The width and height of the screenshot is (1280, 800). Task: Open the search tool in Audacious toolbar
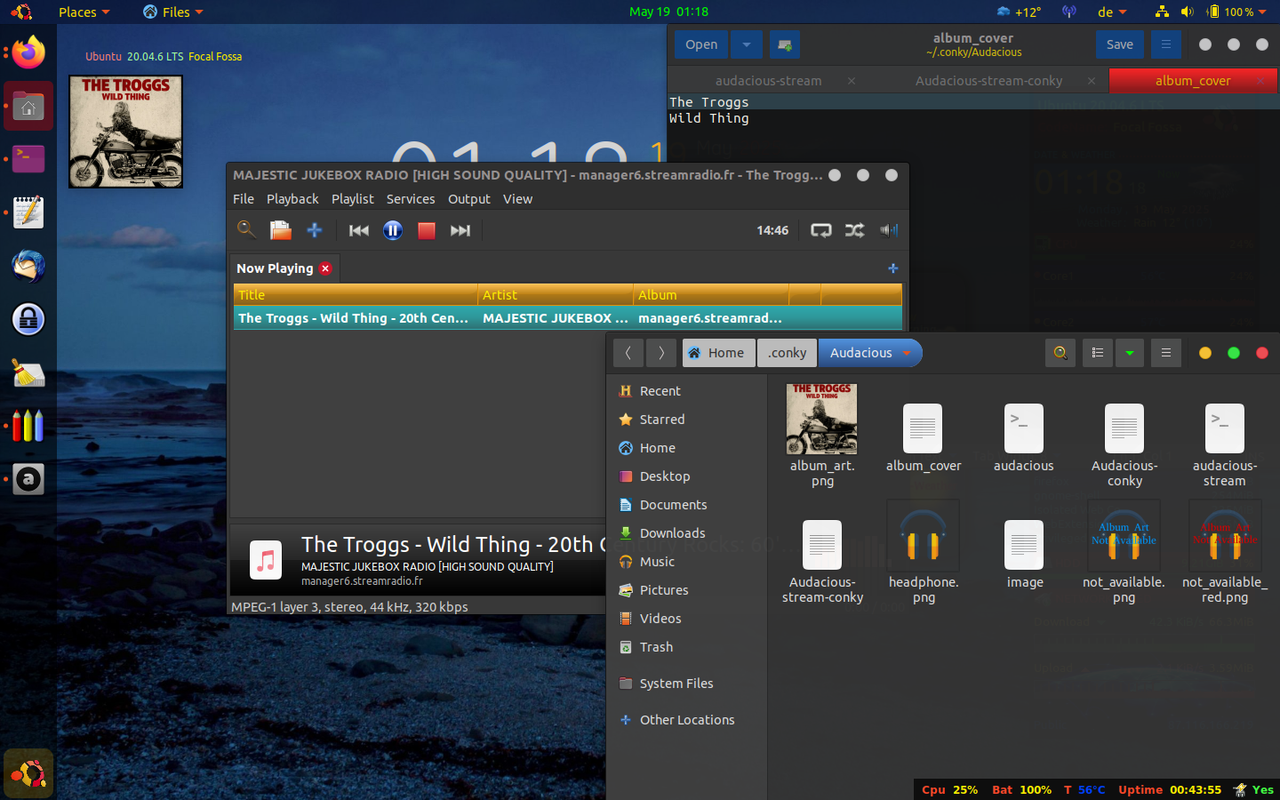(x=246, y=230)
